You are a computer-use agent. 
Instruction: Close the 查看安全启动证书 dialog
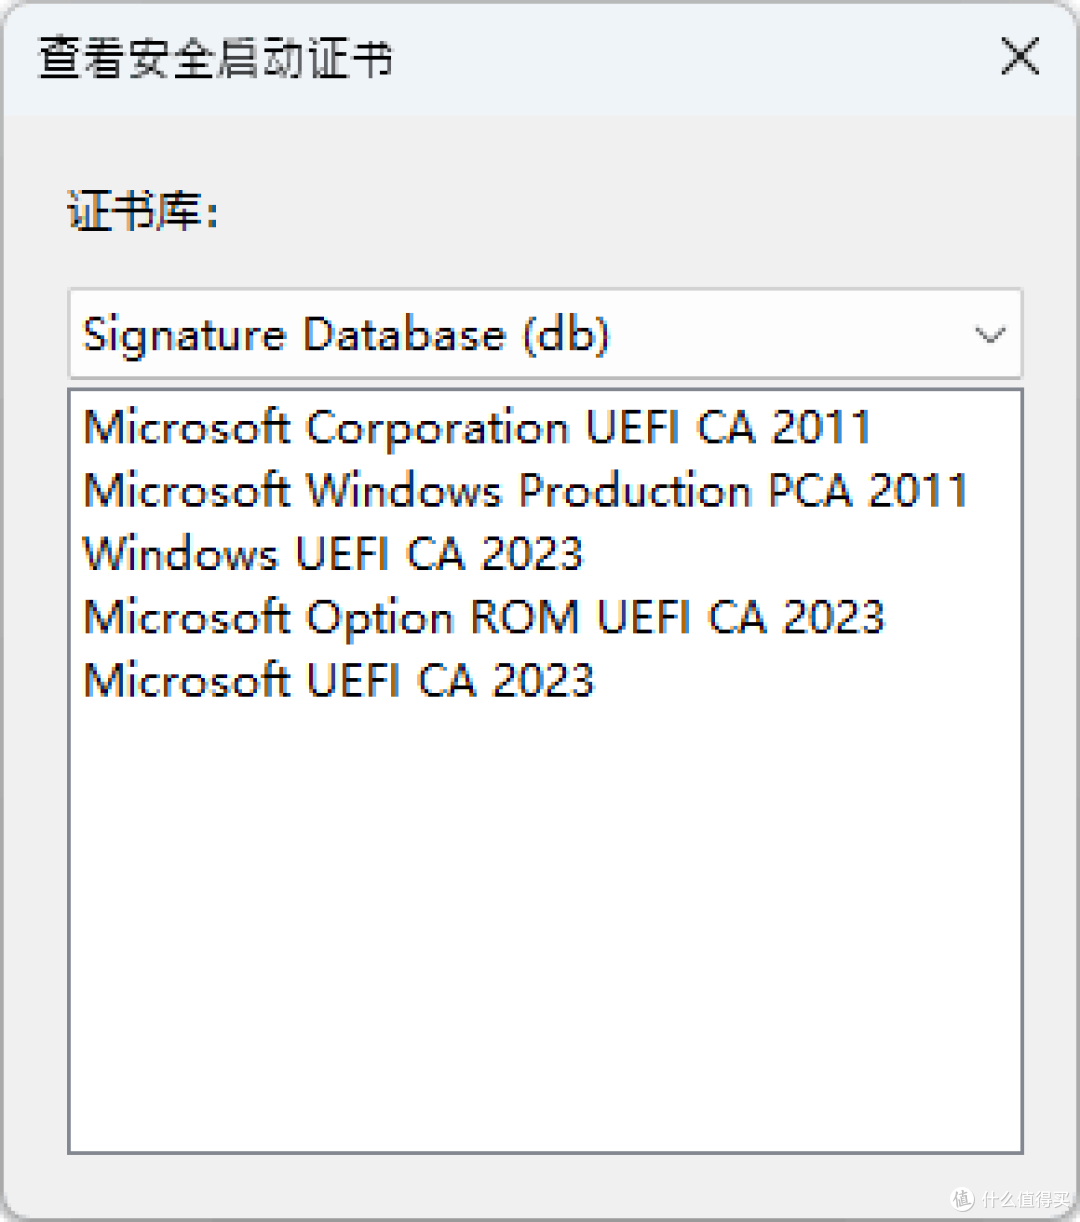click(1020, 57)
